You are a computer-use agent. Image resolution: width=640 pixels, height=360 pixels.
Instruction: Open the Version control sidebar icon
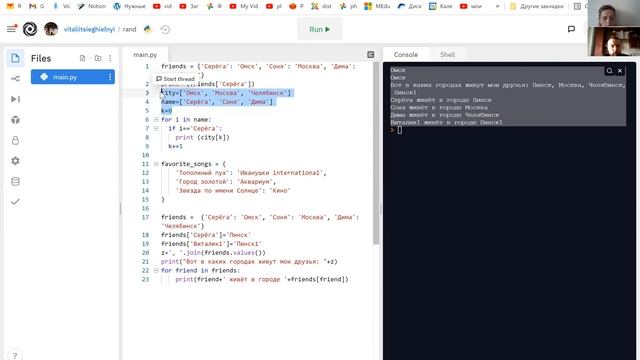[15, 78]
